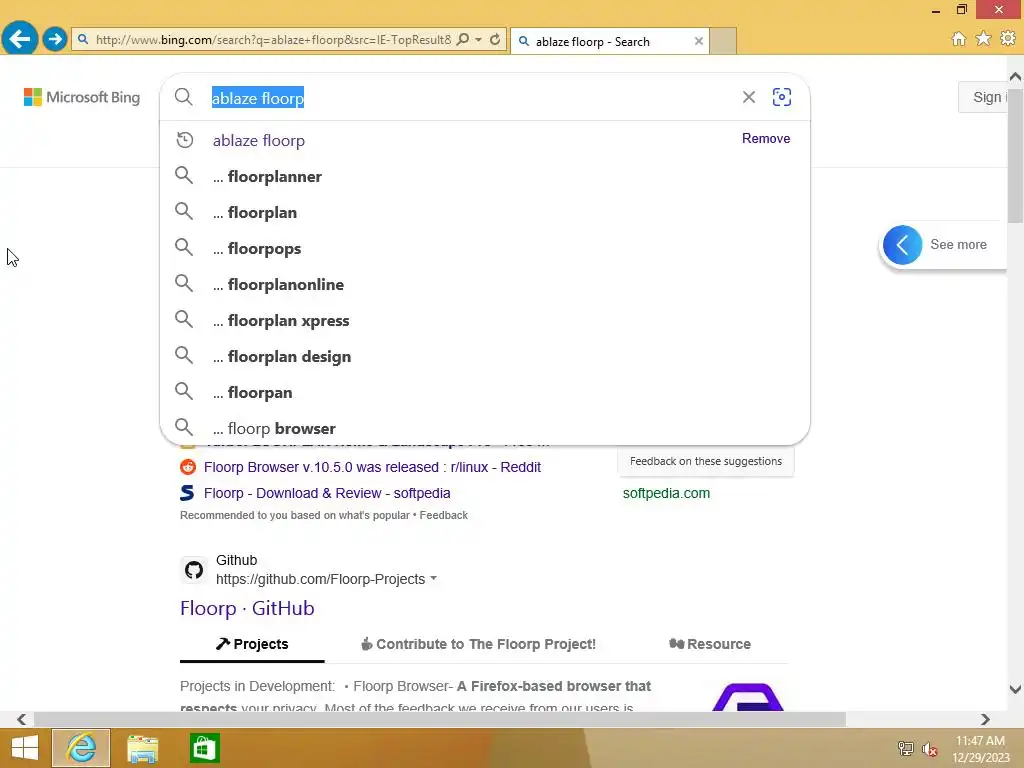Screen dimensions: 1024x768
Task: Select the 'ablaze floorp - Search' tab
Action: coord(609,41)
